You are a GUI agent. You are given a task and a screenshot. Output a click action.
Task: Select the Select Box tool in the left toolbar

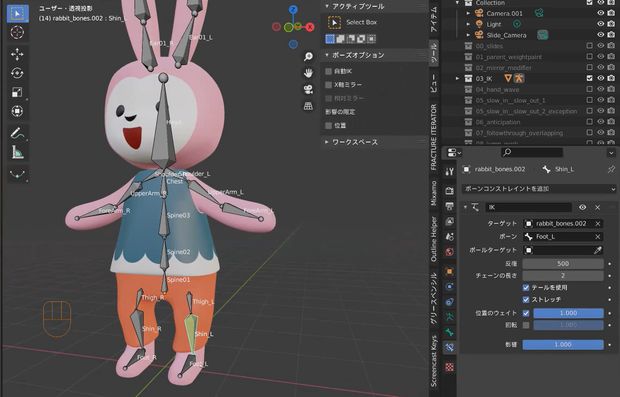point(17,13)
